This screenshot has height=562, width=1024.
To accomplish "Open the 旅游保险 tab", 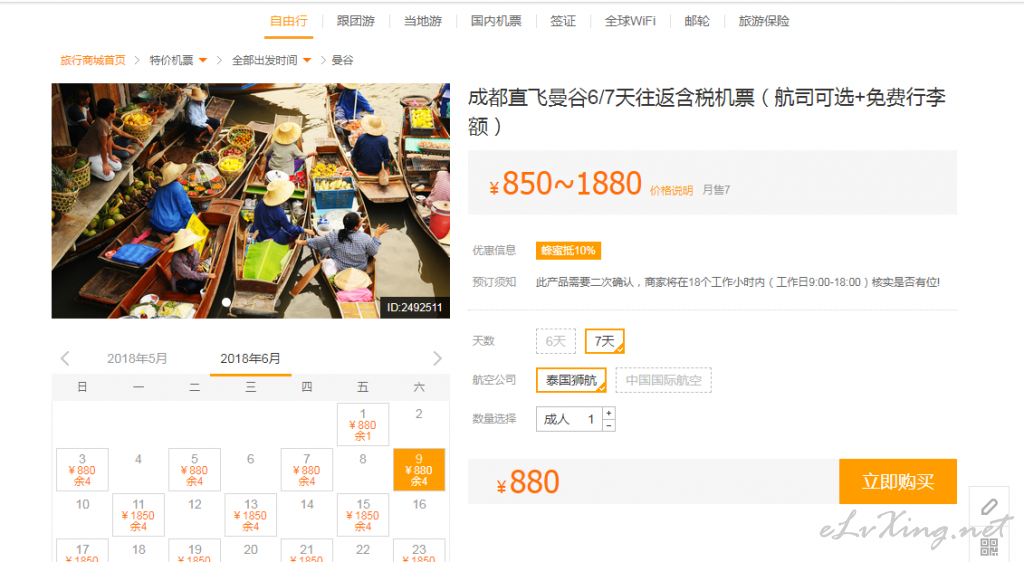I will click(763, 21).
